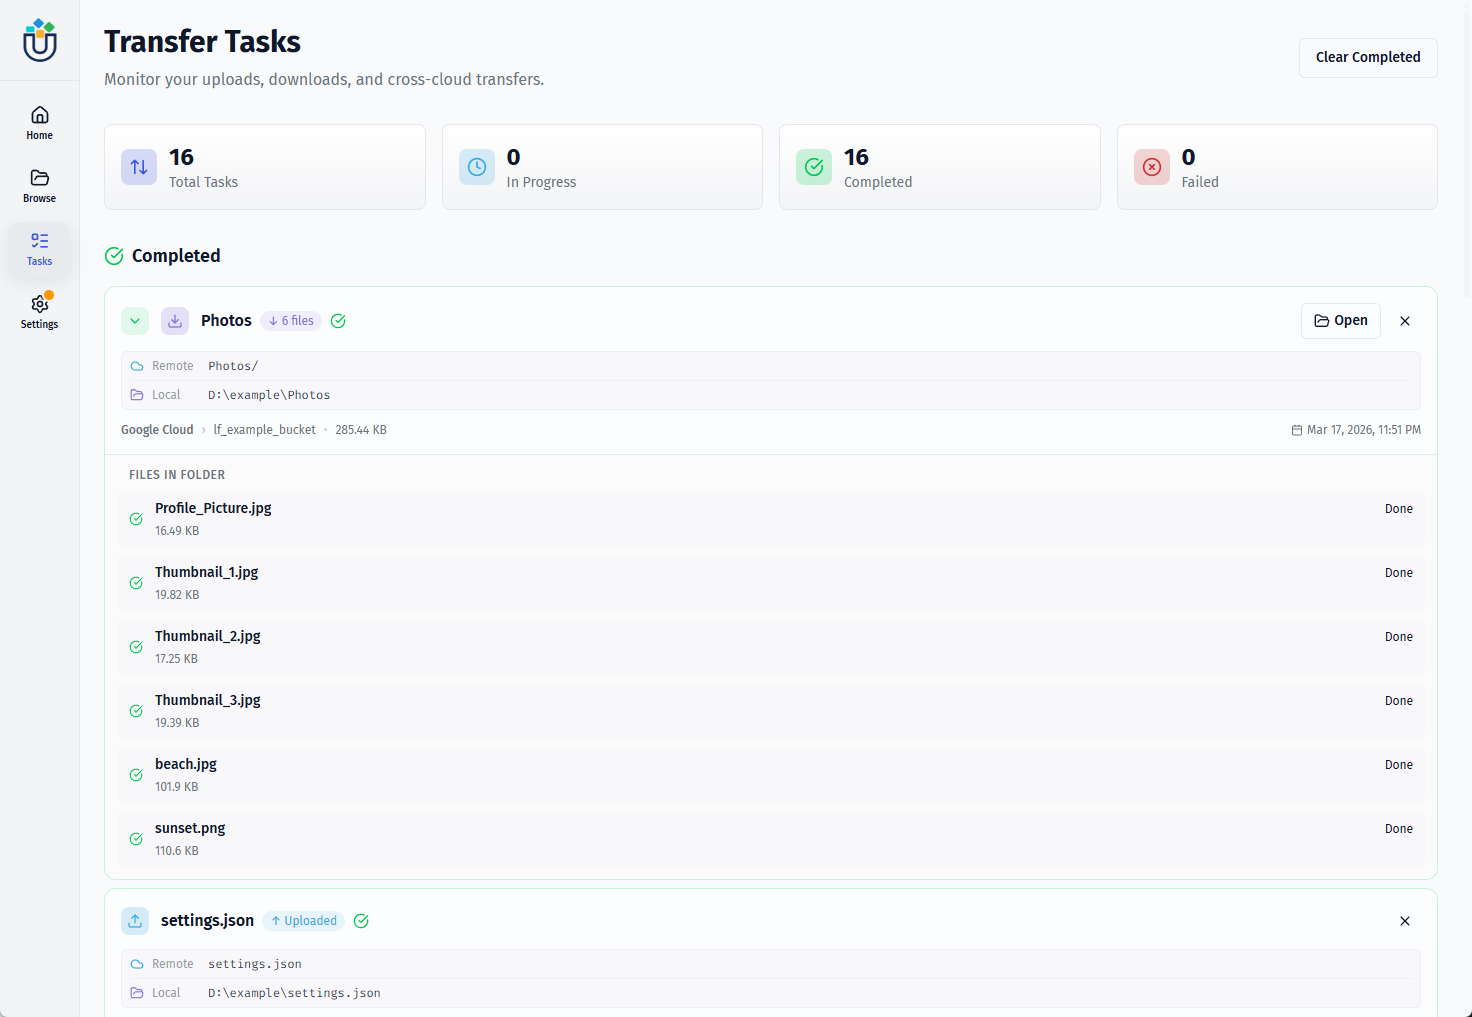Open the Photos folder location

[1340, 321]
